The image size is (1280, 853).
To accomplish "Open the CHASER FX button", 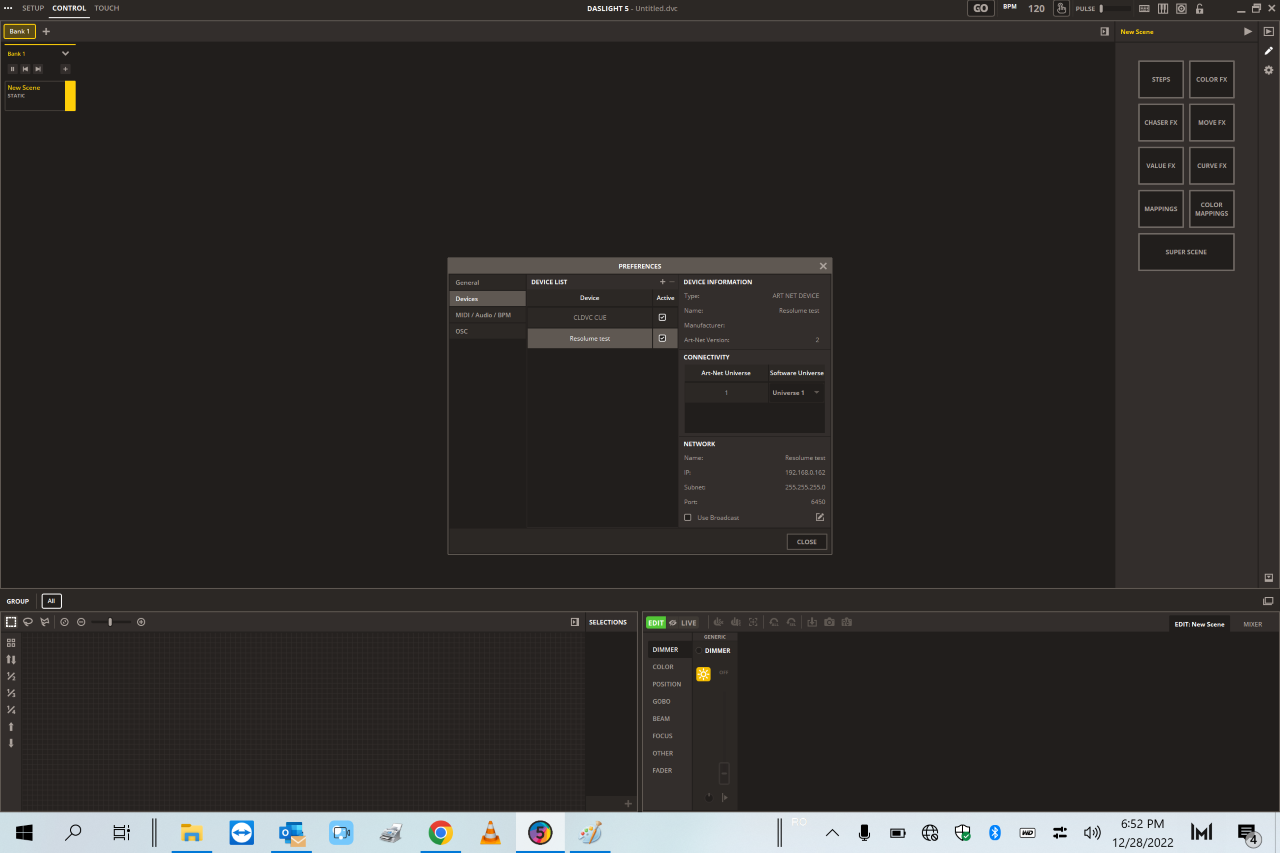I will coord(1161,122).
